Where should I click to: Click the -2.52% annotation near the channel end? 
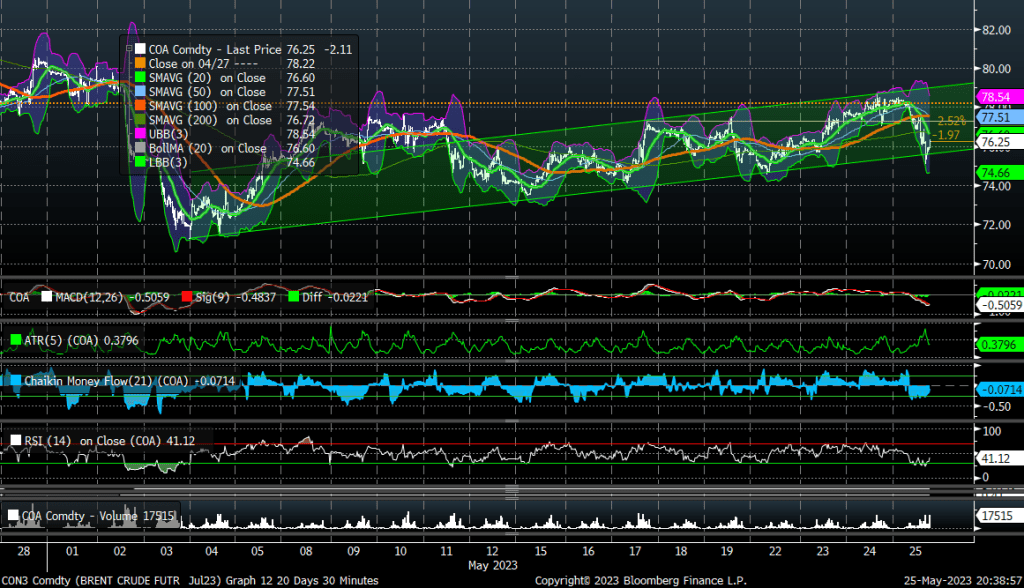pos(952,121)
